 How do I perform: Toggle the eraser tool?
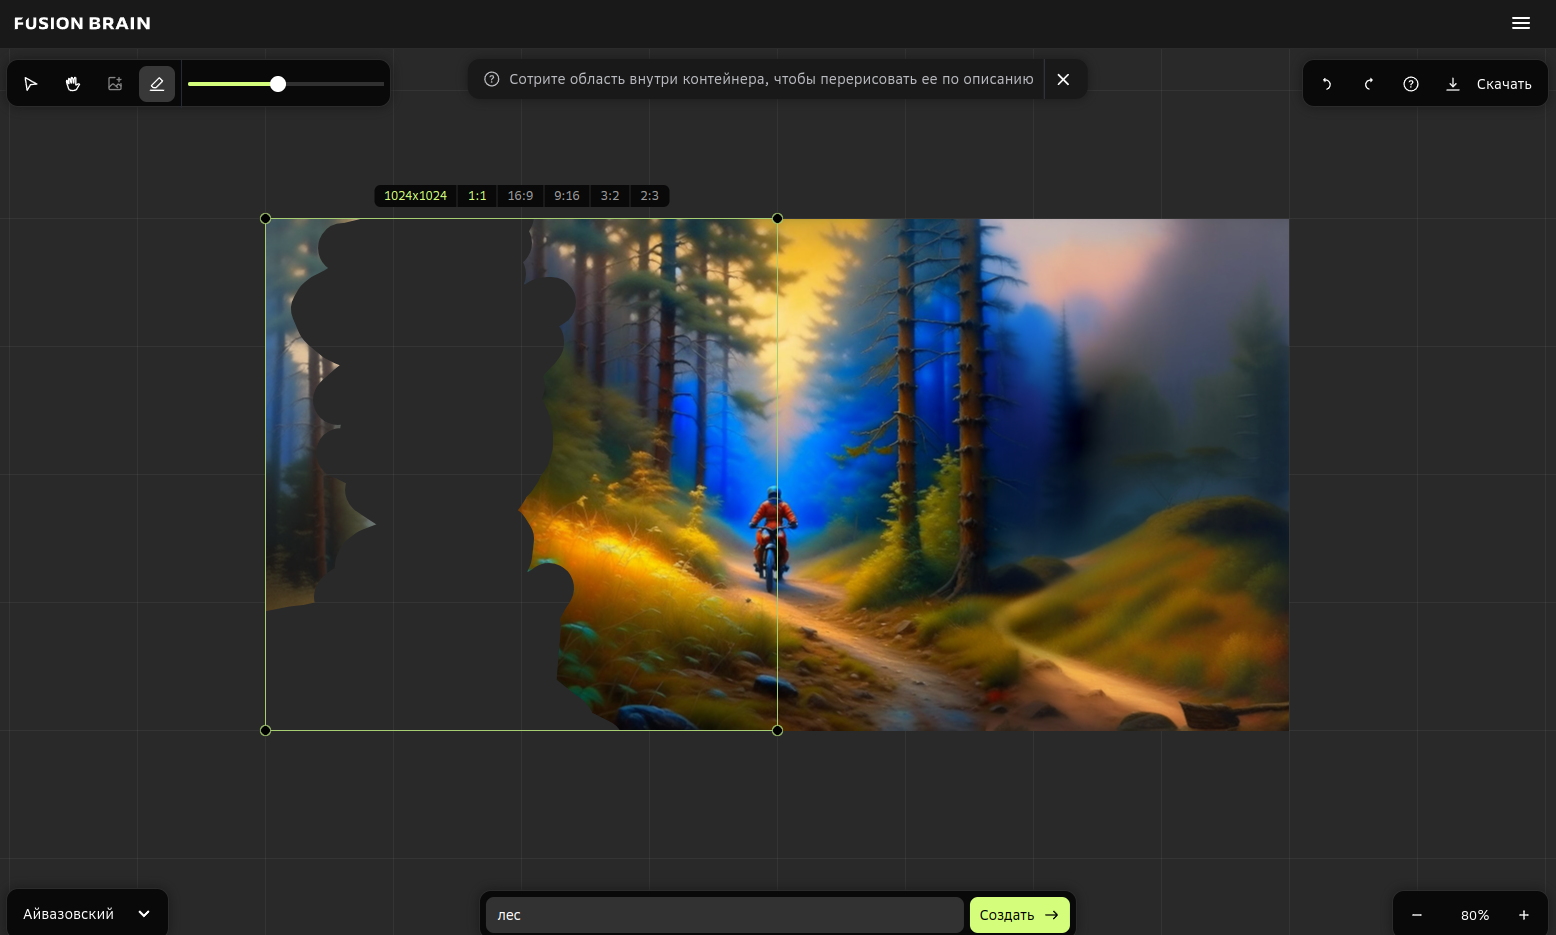pyautogui.click(x=157, y=84)
